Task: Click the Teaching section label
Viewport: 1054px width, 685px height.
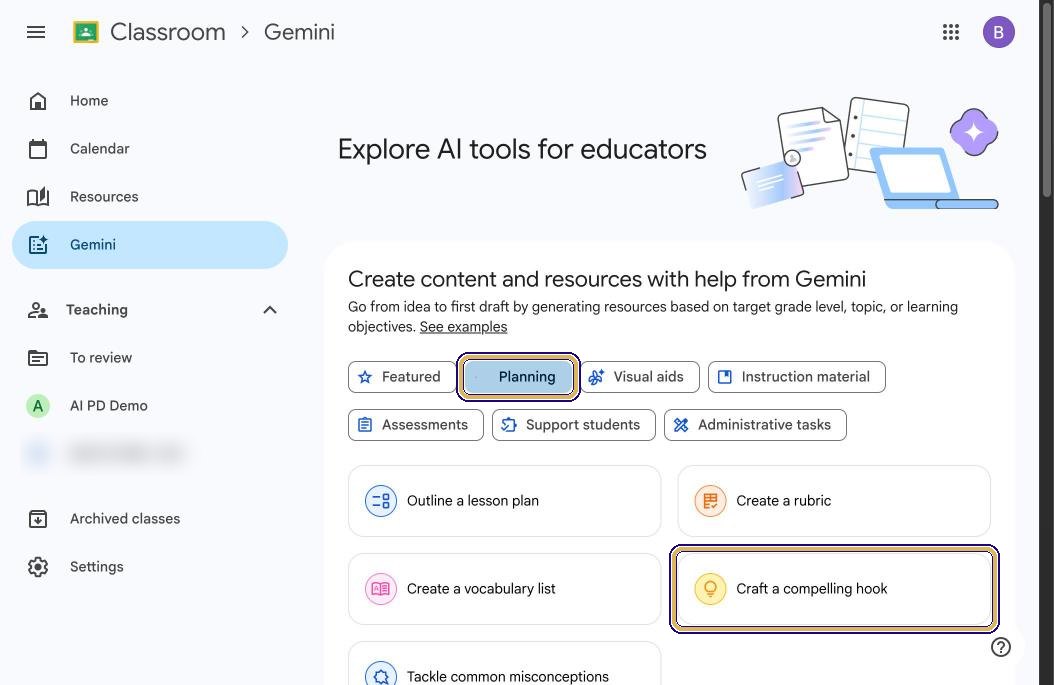Action: click(97, 310)
